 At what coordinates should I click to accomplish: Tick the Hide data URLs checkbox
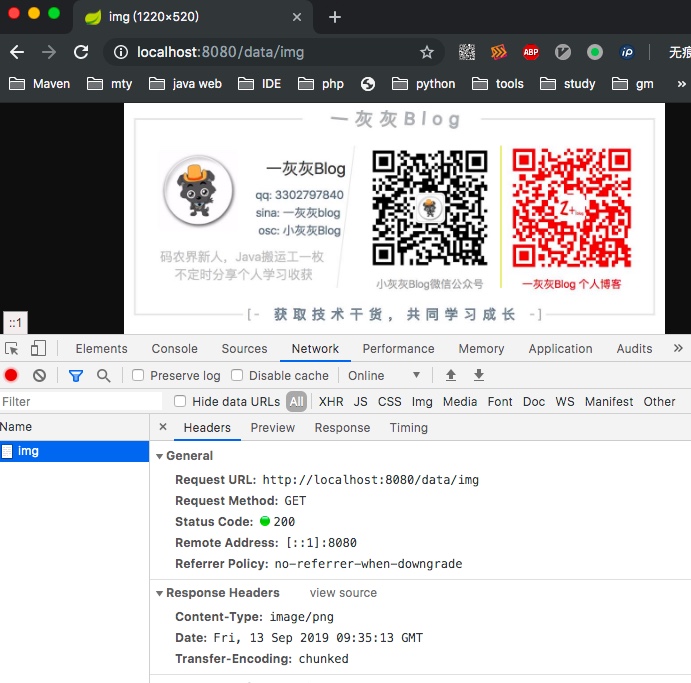(x=180, y=402)
